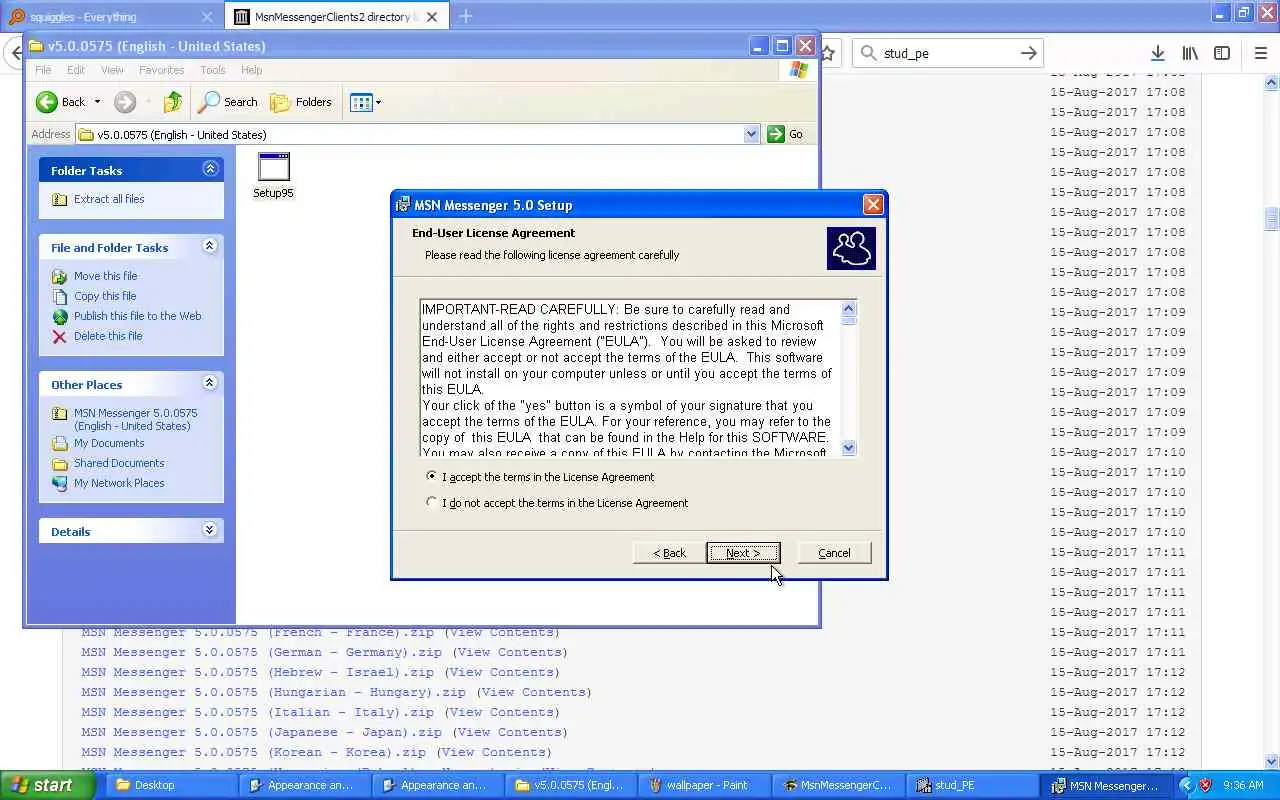Open the File menu in Explorer
This screenshot has width=1280, height=800.
[x=43, y=70]
